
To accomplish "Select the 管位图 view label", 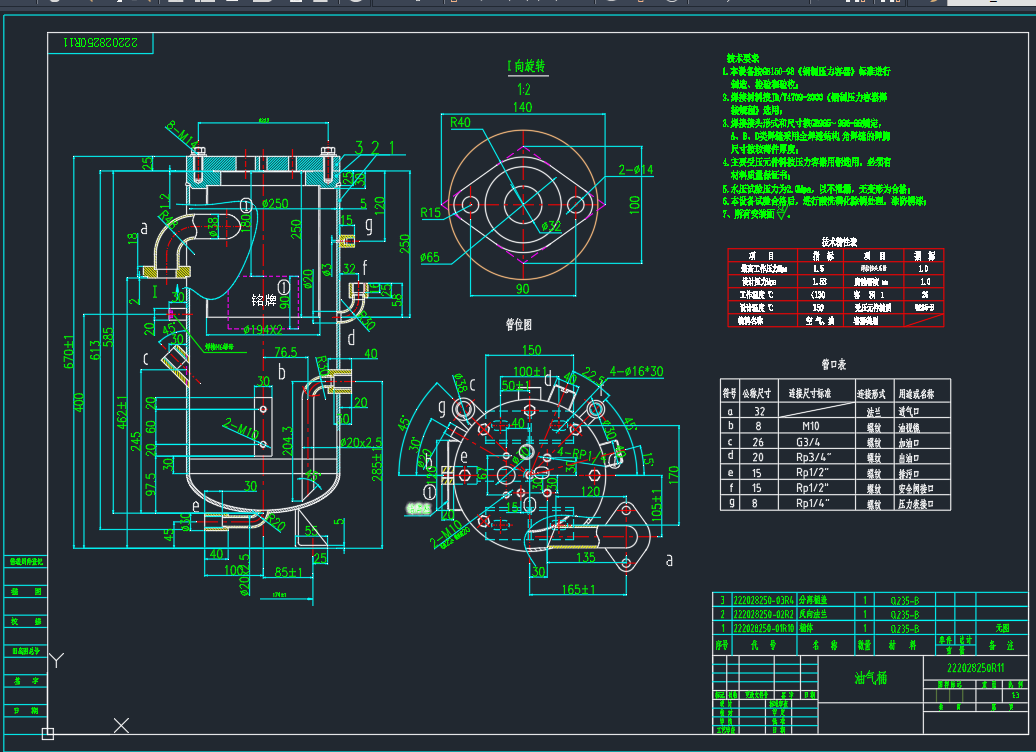I will [519, 324].
